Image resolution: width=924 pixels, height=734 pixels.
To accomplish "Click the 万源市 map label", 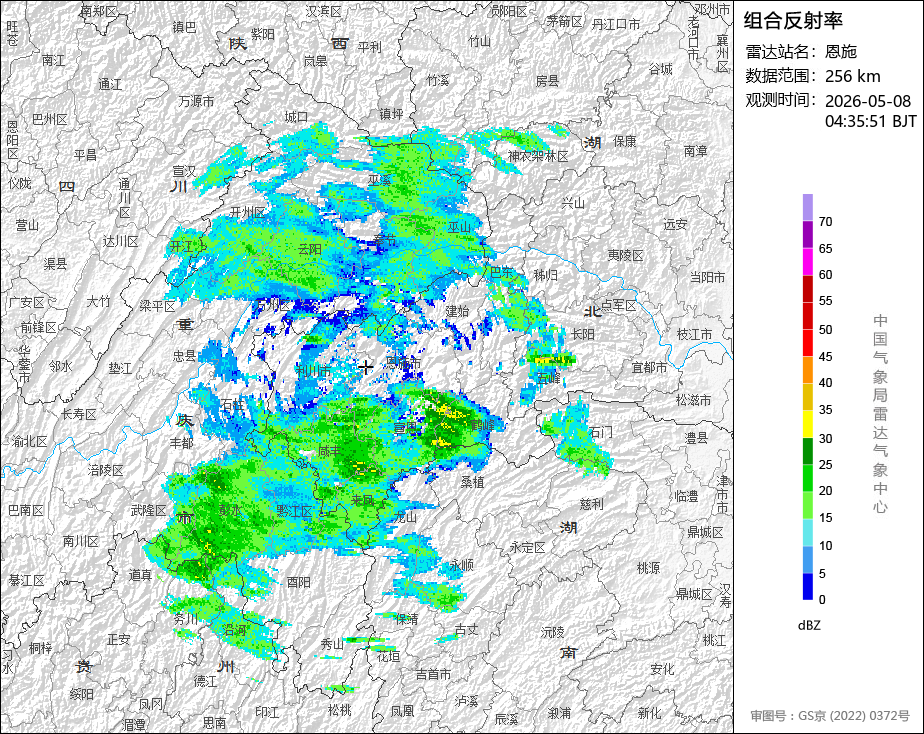I will pyautogui.click(x=196, y=101).
